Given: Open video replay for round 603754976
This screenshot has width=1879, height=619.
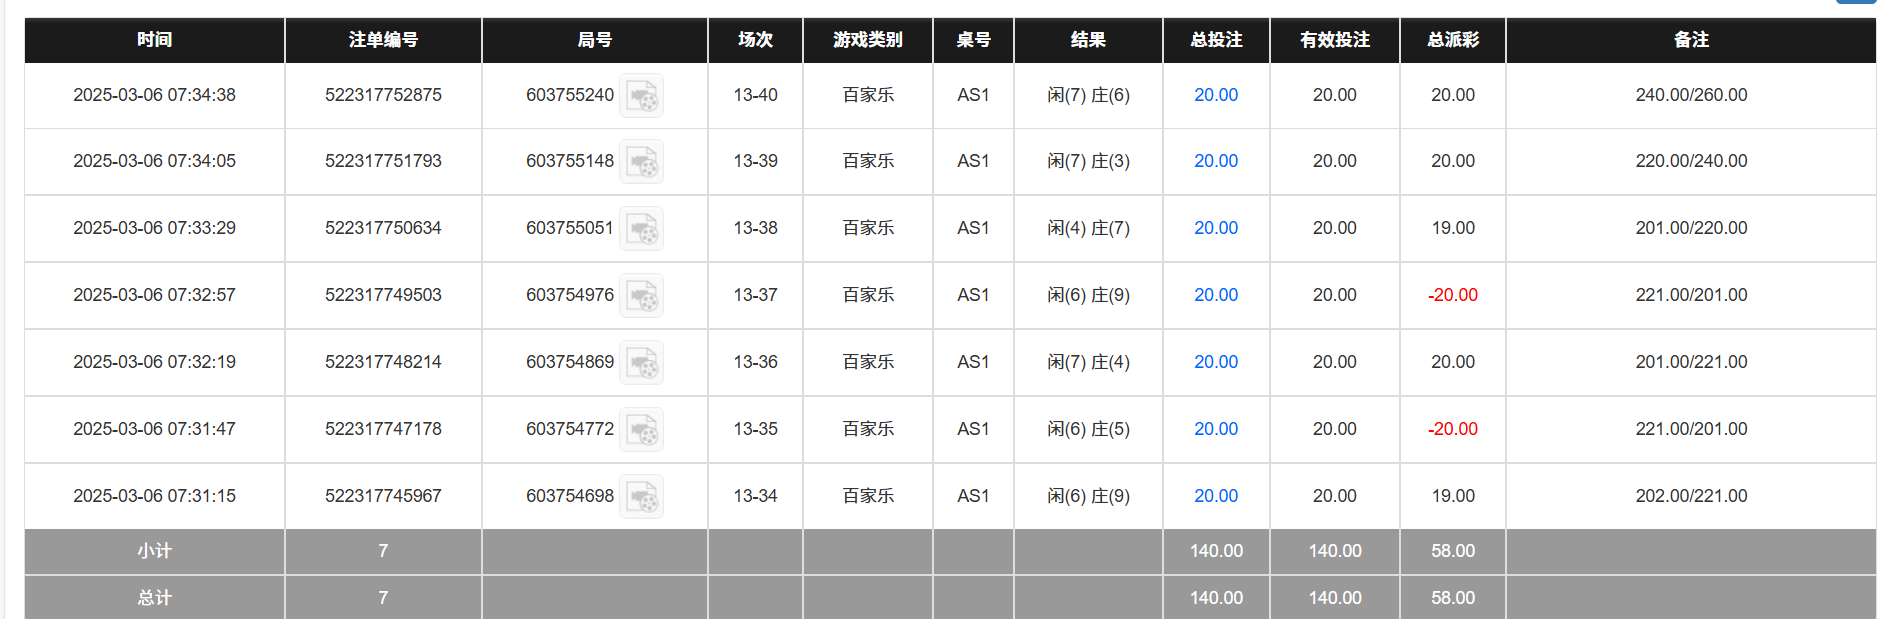Looking at the screenshot, I should click(641, 296).
